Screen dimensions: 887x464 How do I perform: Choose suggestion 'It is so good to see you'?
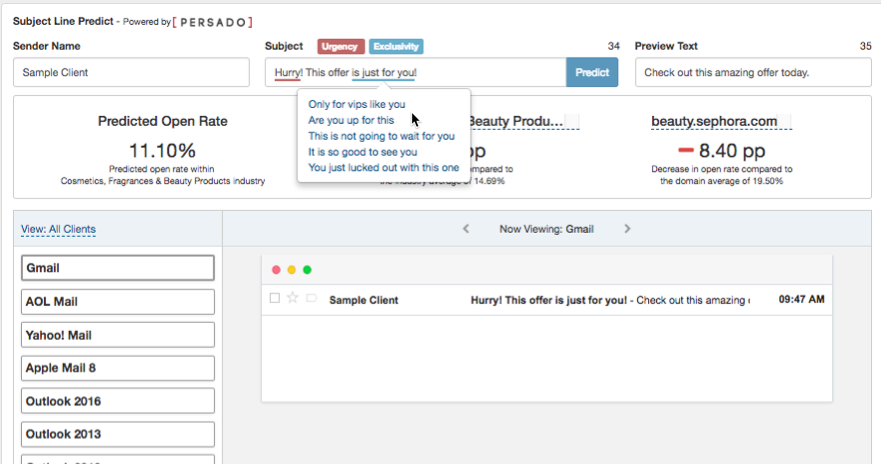click(363, 152)
